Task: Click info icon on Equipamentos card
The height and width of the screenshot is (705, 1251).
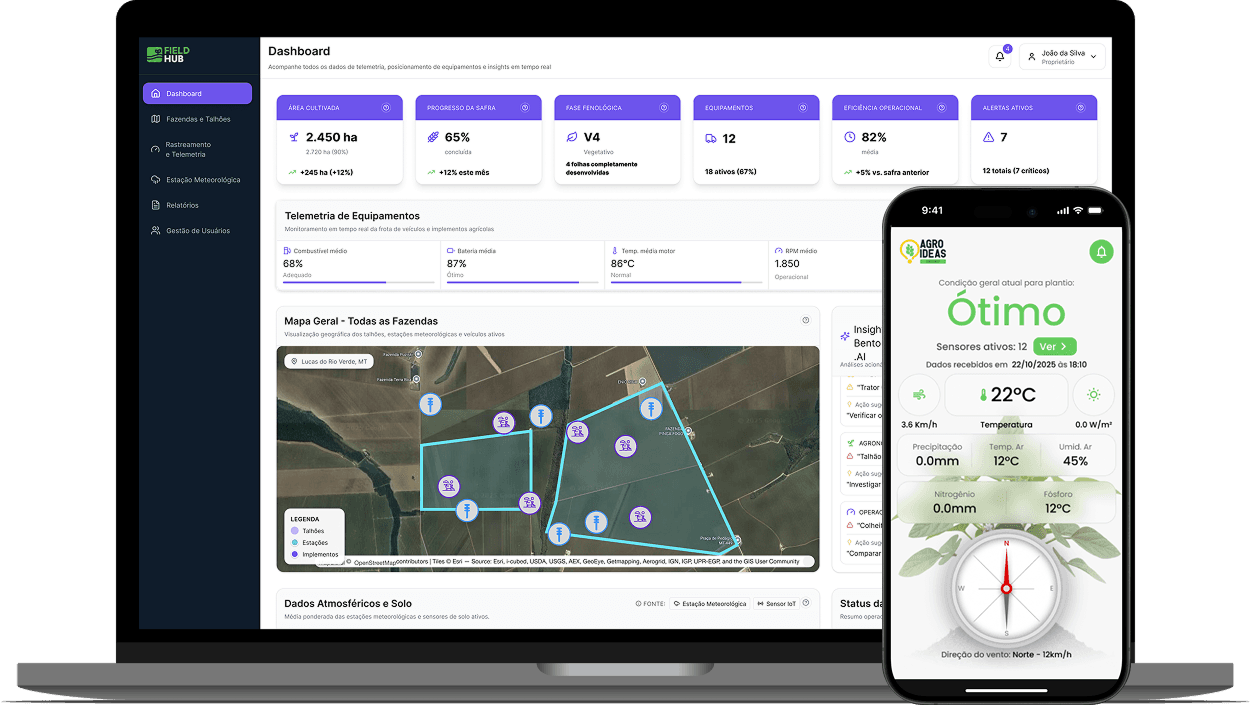Action: point(803,108)
